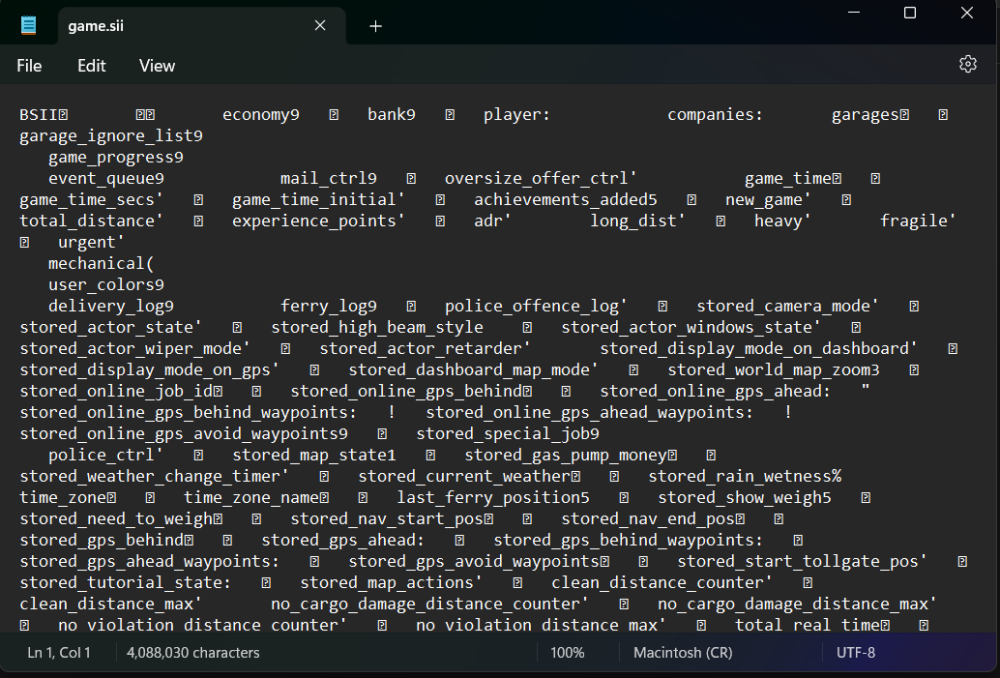Click Ln 1, Col 1 position indicator
The width and height of the screenshot is (1000, 678).
(59, 653)
